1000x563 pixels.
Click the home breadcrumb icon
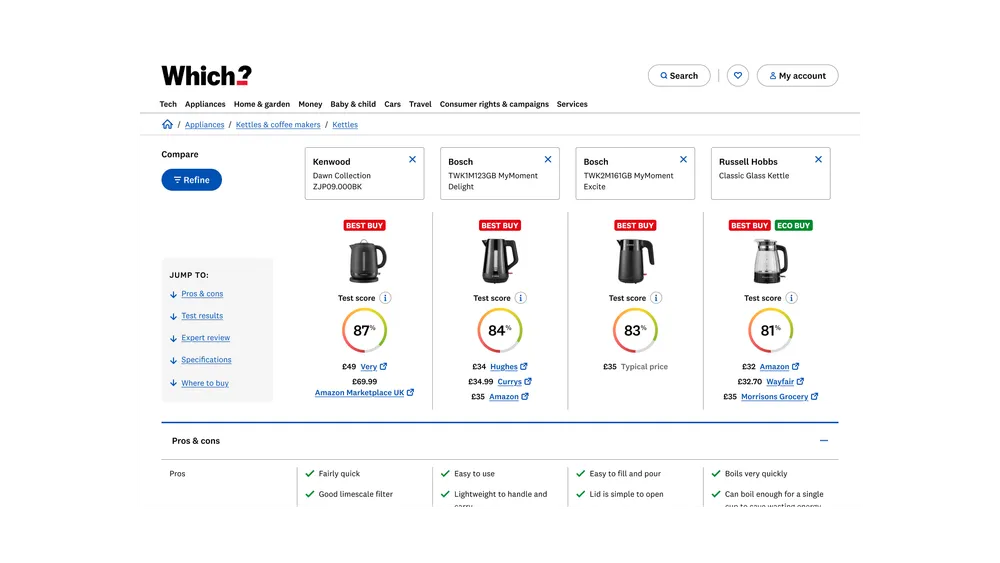pos(167,125)
